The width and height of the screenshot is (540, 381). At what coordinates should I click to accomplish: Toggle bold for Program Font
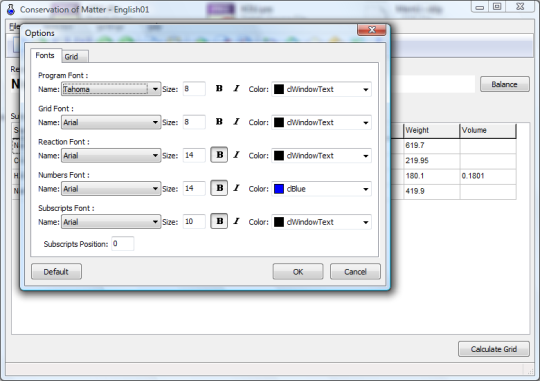pos(219,89)
